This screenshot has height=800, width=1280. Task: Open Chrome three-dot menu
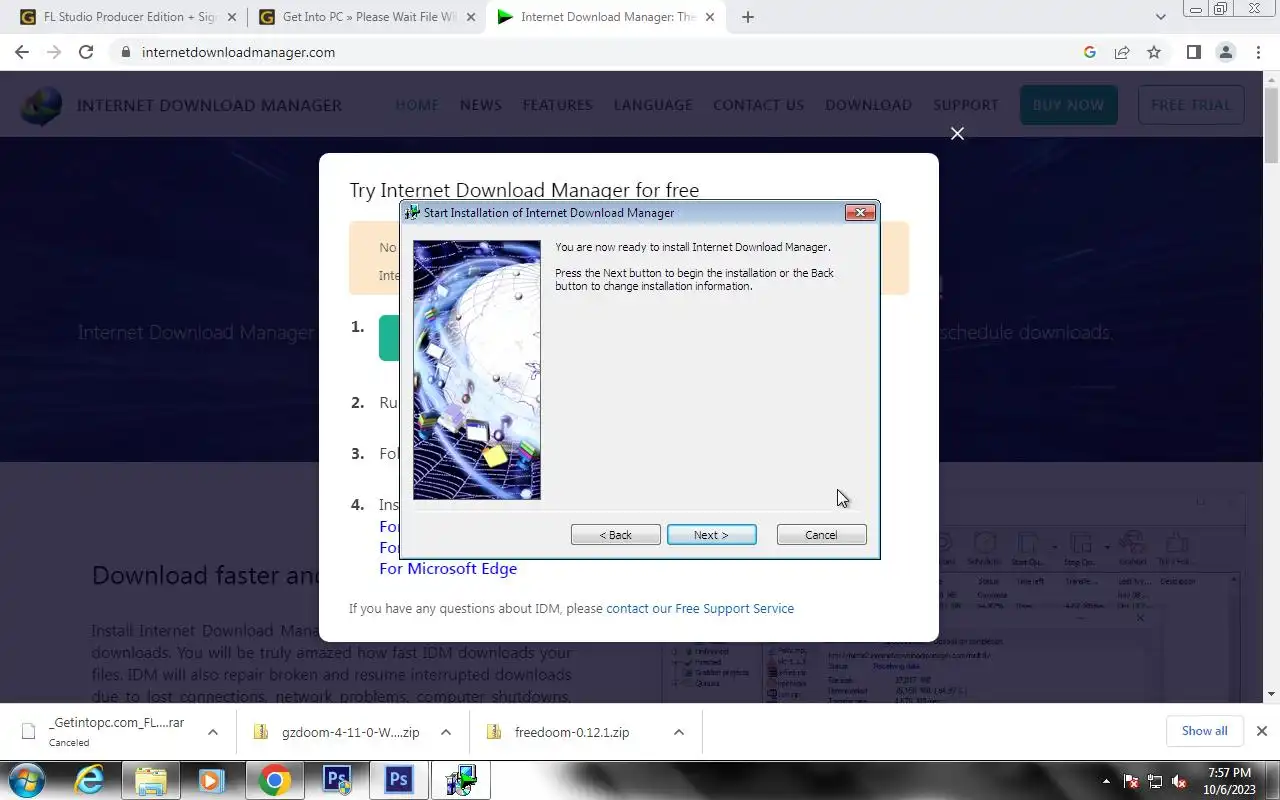[x=1258, y=52]
